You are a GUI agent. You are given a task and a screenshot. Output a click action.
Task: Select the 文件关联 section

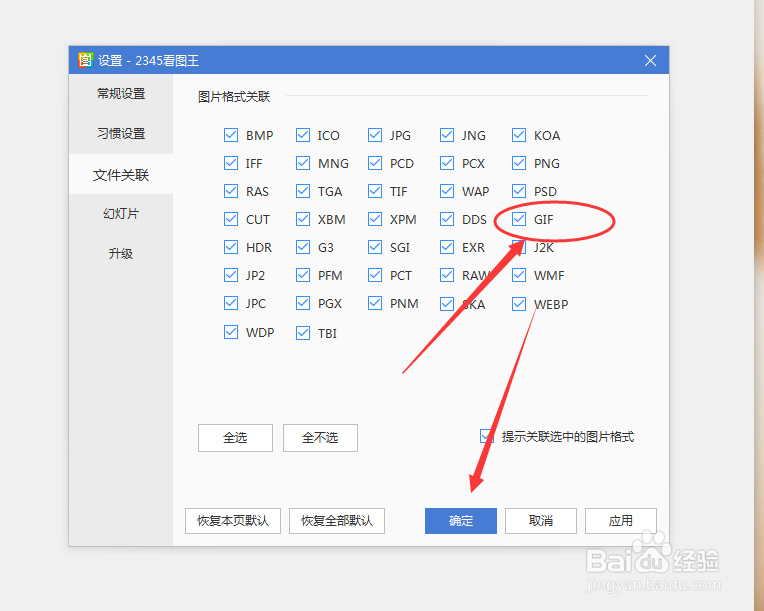121,174
